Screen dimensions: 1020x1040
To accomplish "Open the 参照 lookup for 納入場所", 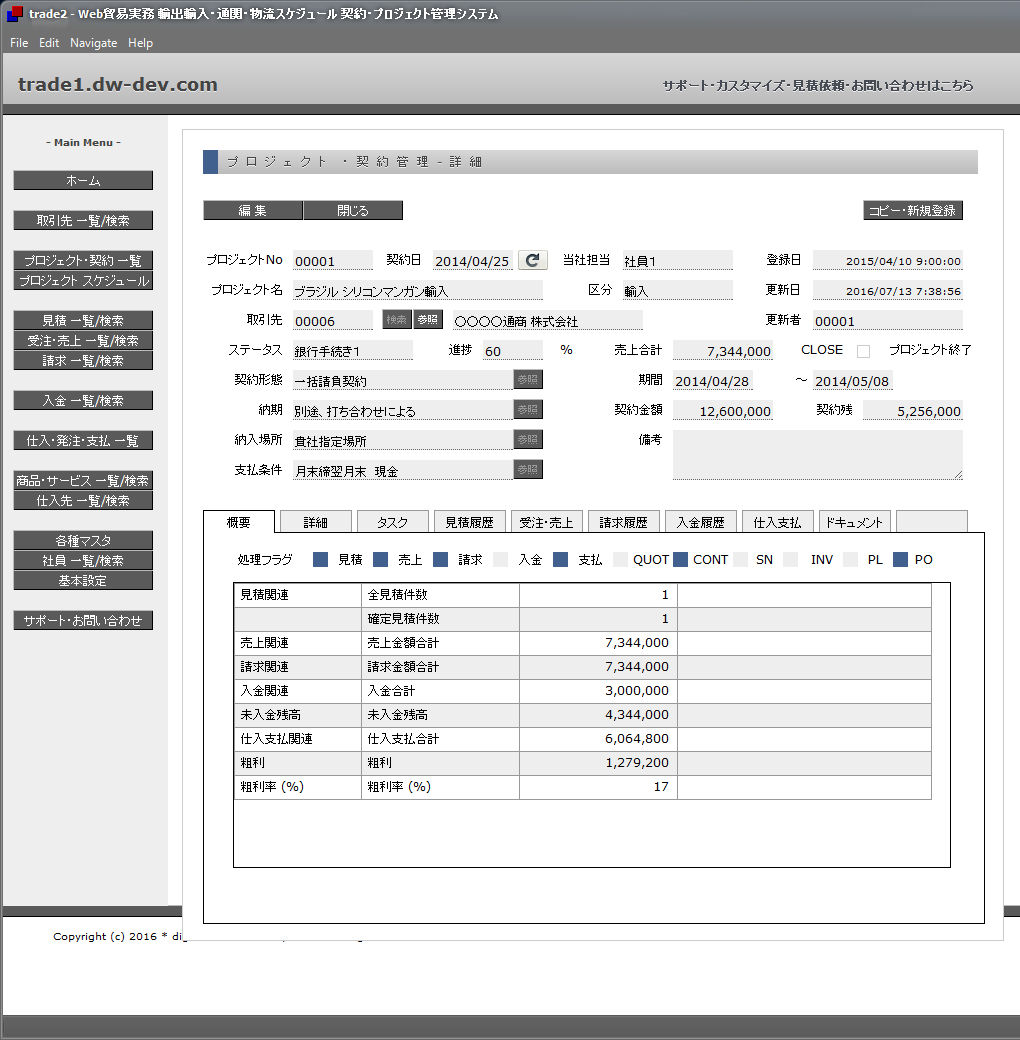I will pyautogui.click(x=528, y=440).
